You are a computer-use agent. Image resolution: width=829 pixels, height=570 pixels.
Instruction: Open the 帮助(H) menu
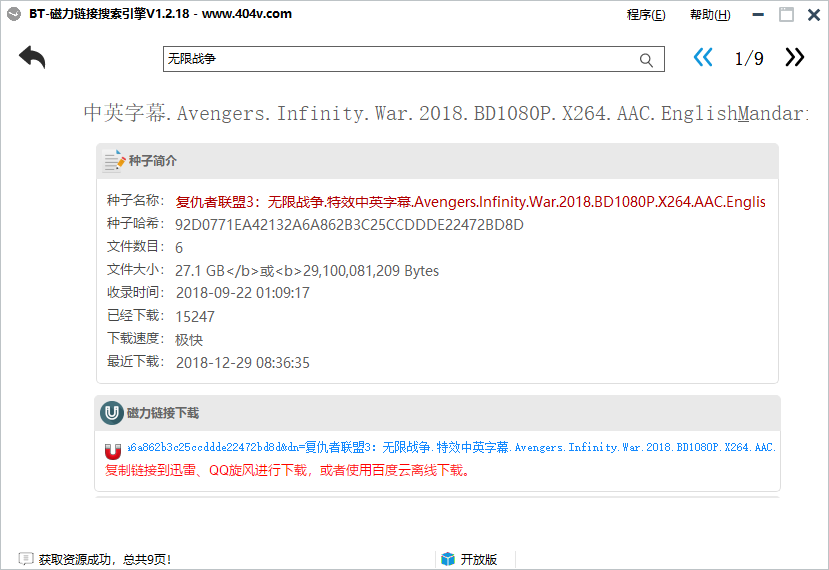[x=709, y=15]
